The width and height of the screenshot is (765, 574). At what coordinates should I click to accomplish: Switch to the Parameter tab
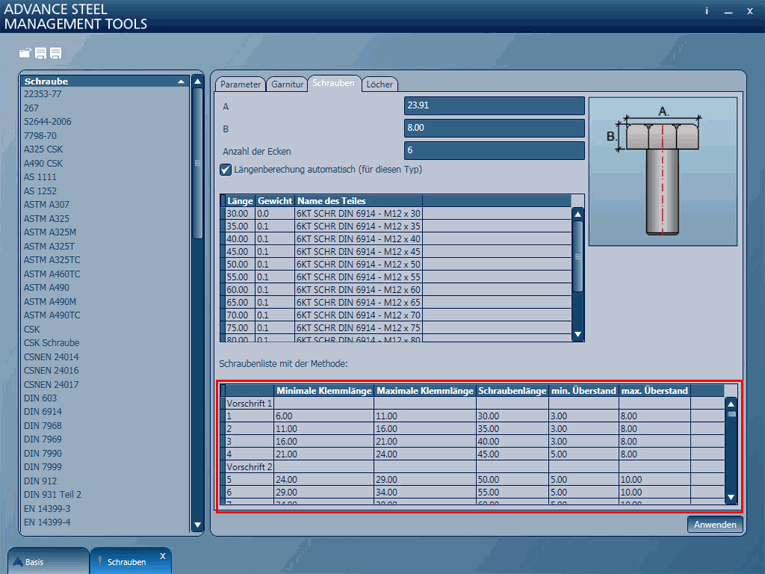click(x=240, y=84)
